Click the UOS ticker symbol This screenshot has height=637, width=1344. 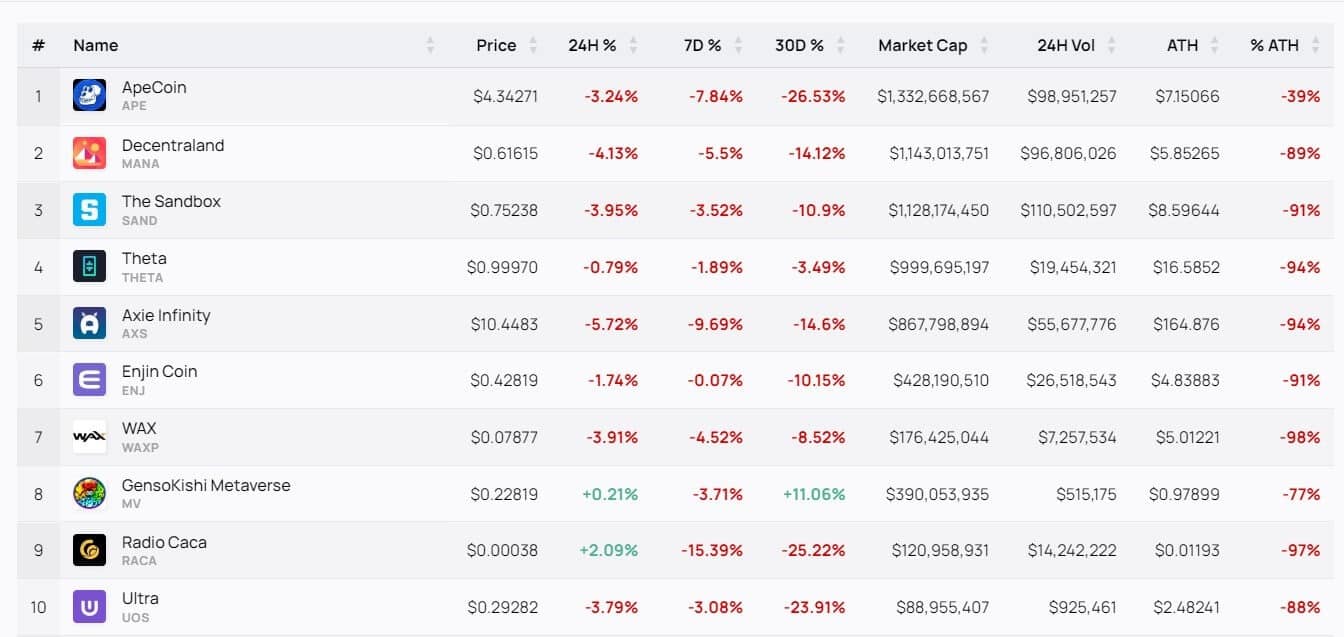pyautogui.click(x=135, y=617)
